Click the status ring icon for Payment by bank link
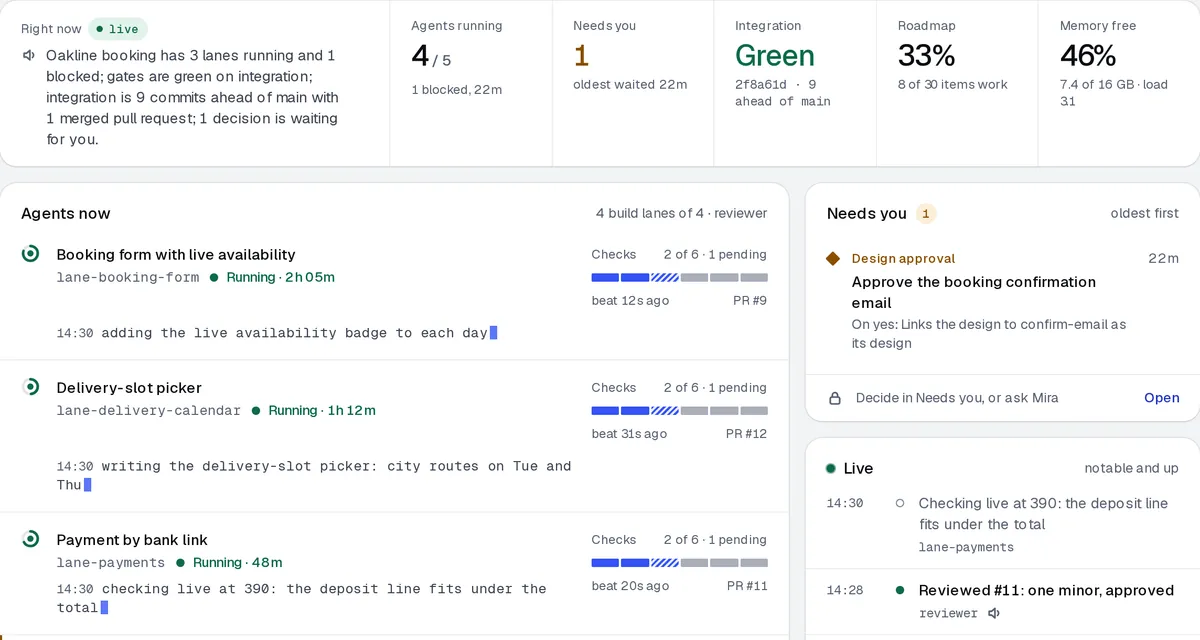The image size is (1200, 640). tap(31, 539)
